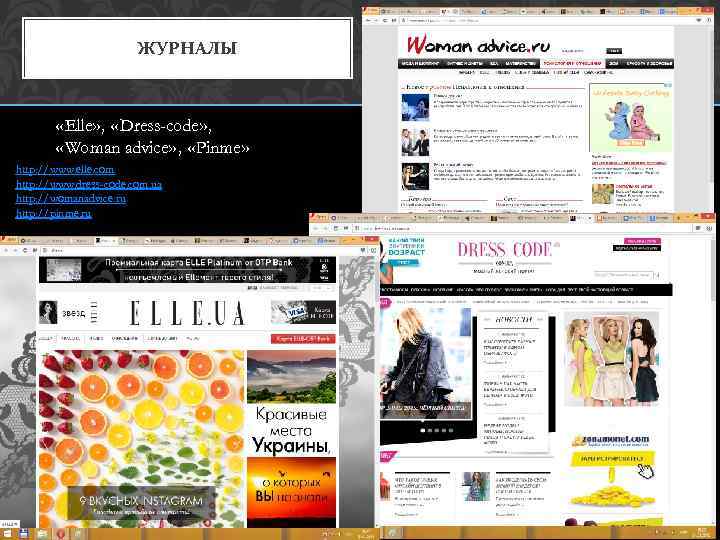Open the ELLE Platinum OTP Bank banner
720x540 pixels.
[x=187, y=270]
